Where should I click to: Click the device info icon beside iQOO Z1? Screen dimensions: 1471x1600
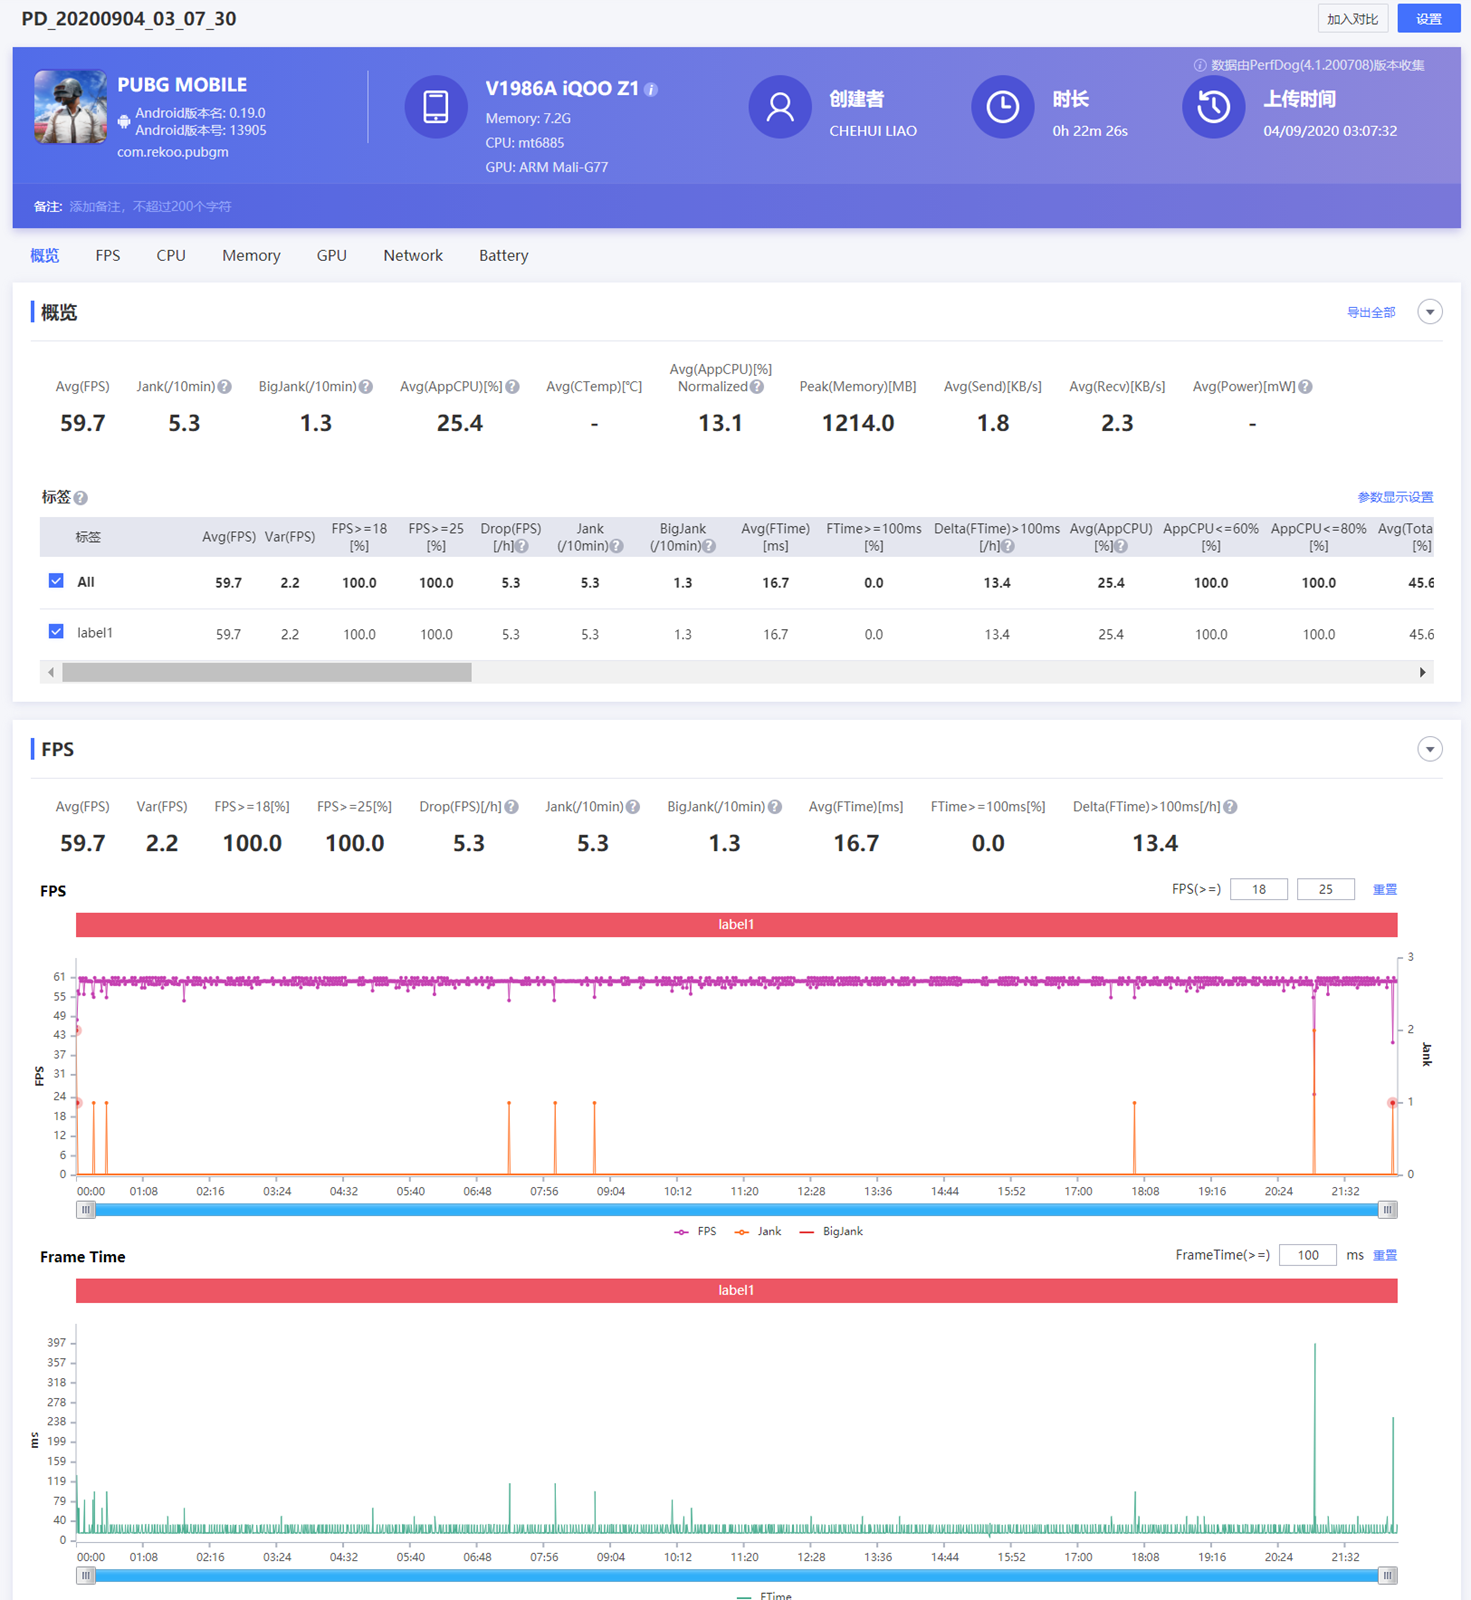pyautogui.click(x=651, y=90)
